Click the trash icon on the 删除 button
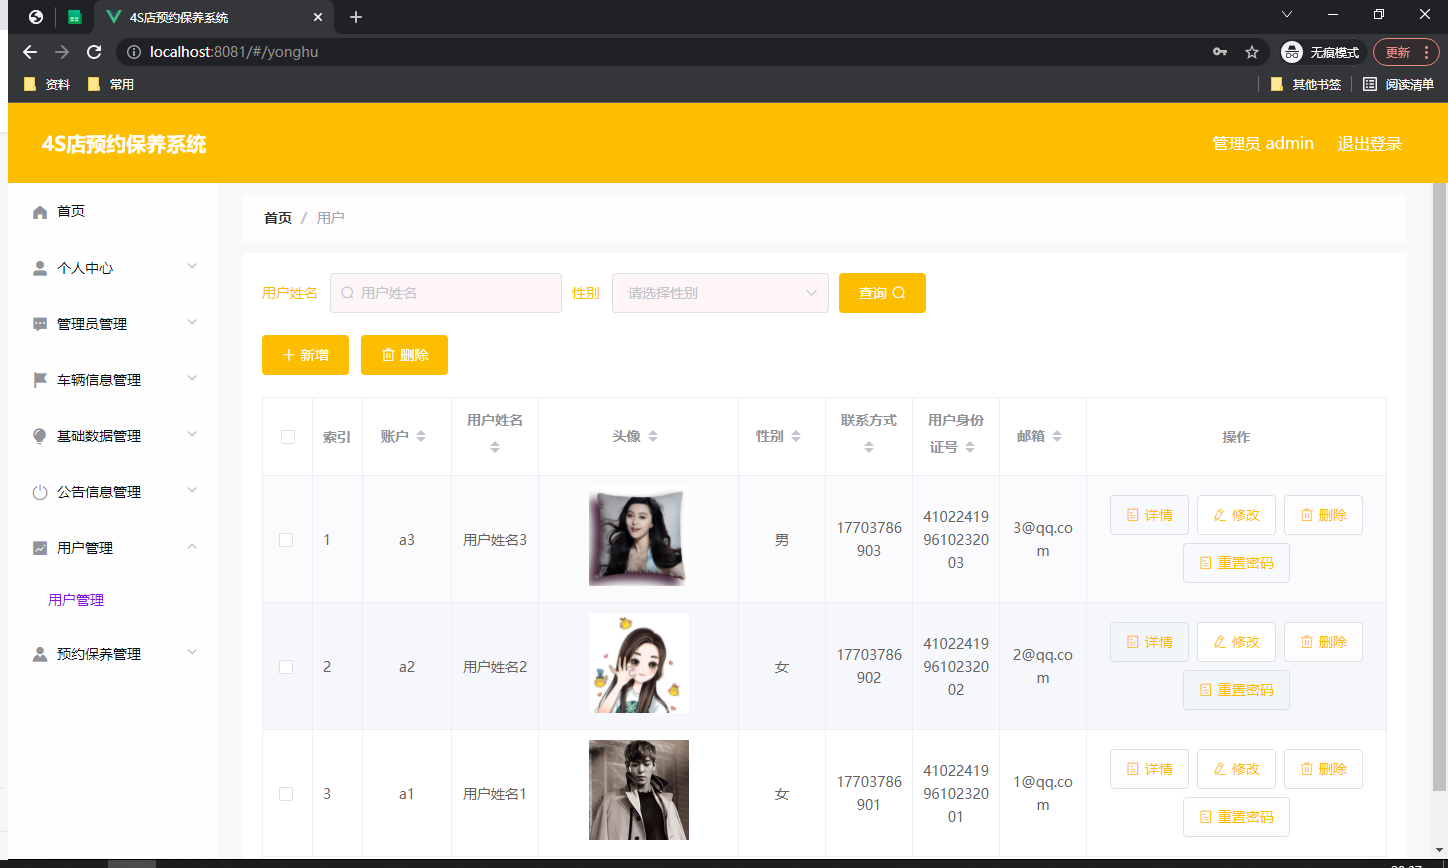This screenshot has width=1448, height=868. pyautogui.click(x=387, y=355)
